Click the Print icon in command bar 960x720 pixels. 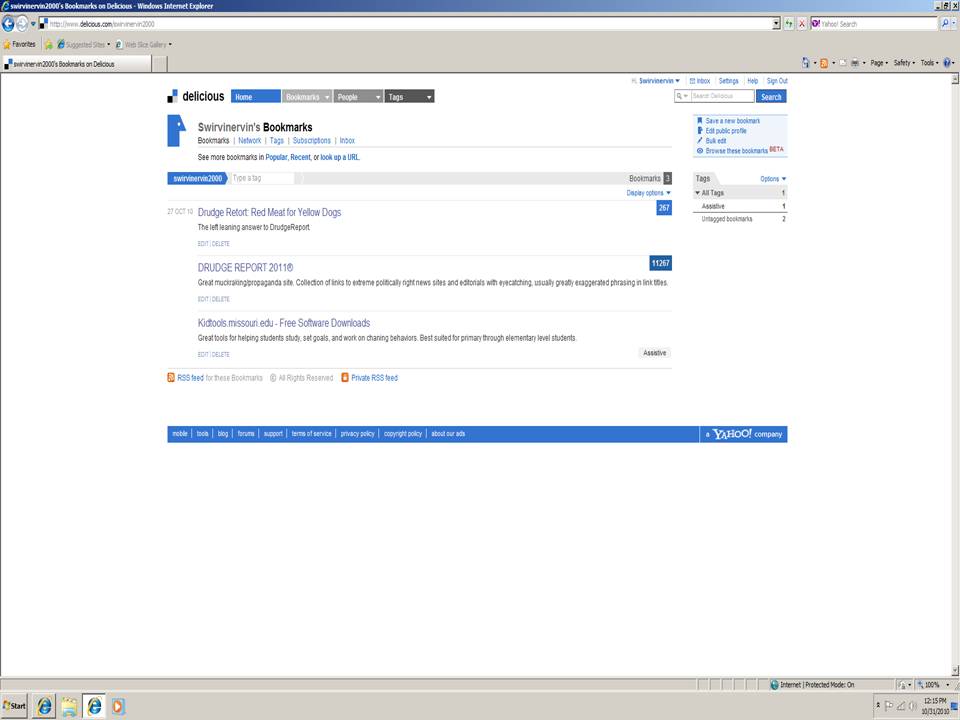[855, 62]
